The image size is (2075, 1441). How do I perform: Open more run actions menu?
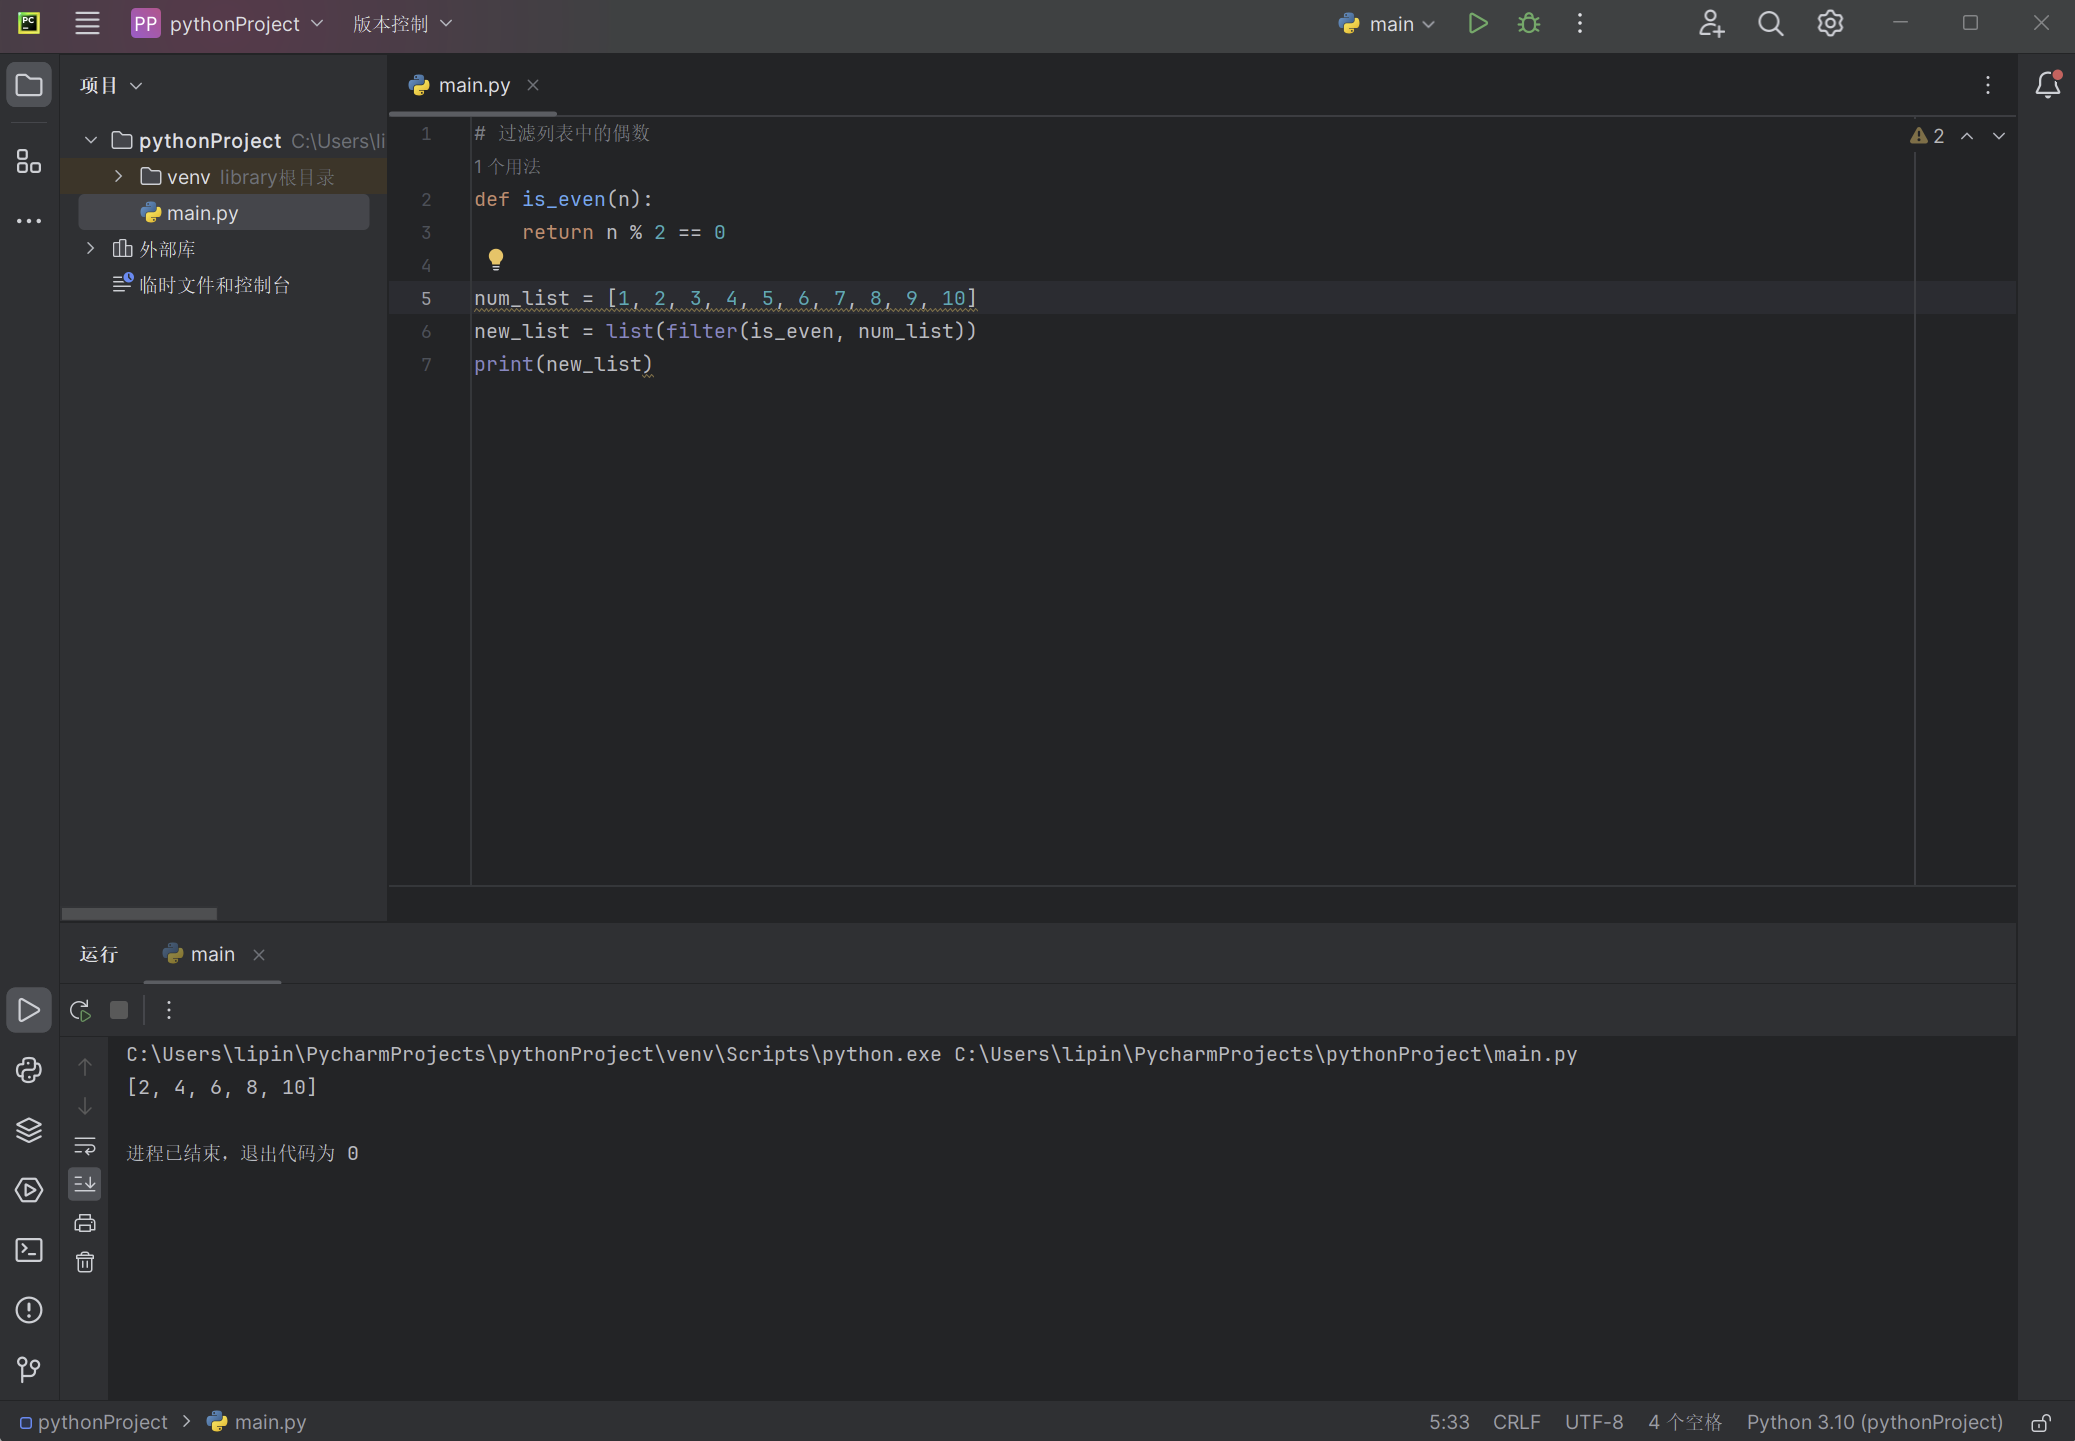[x=1580, y=23]
